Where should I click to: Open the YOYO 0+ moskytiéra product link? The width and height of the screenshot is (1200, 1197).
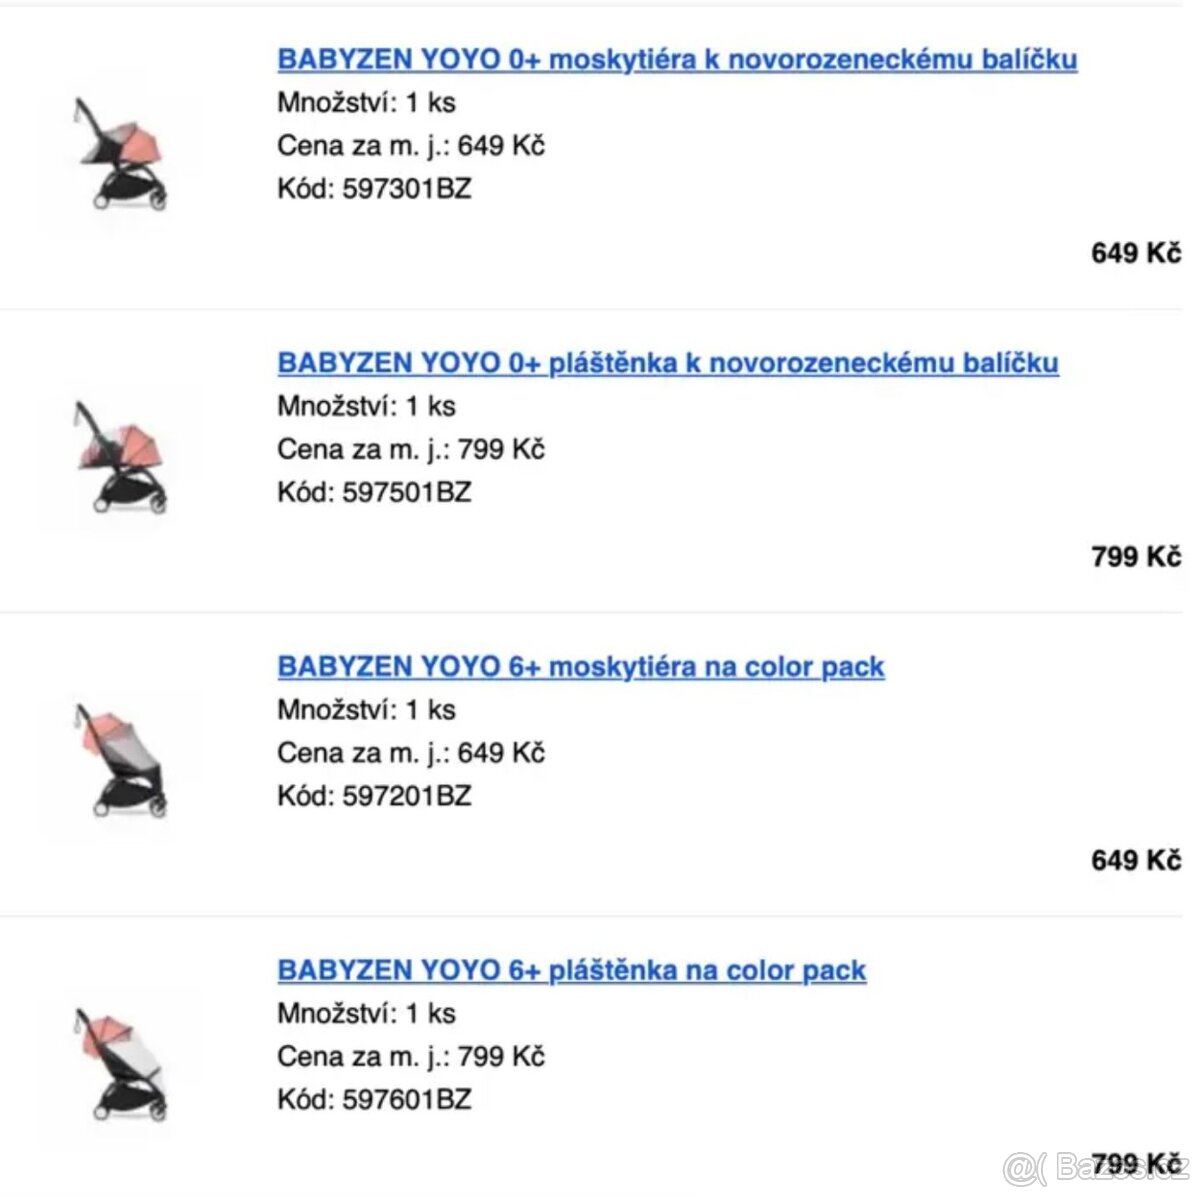click(x=677, y=59)
